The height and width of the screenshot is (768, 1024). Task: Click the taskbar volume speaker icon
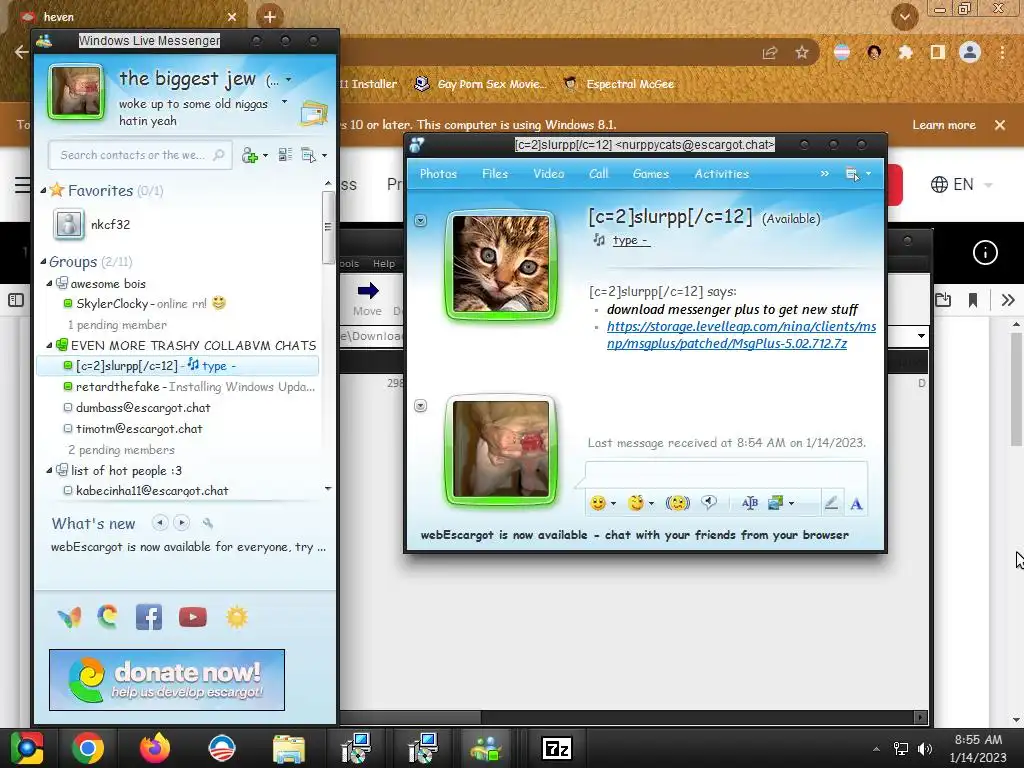click(924, 749)
